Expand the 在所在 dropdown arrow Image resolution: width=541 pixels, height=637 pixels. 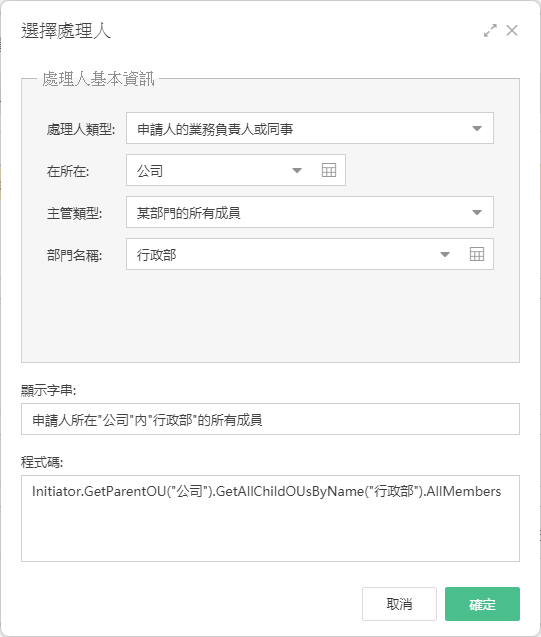297,170
